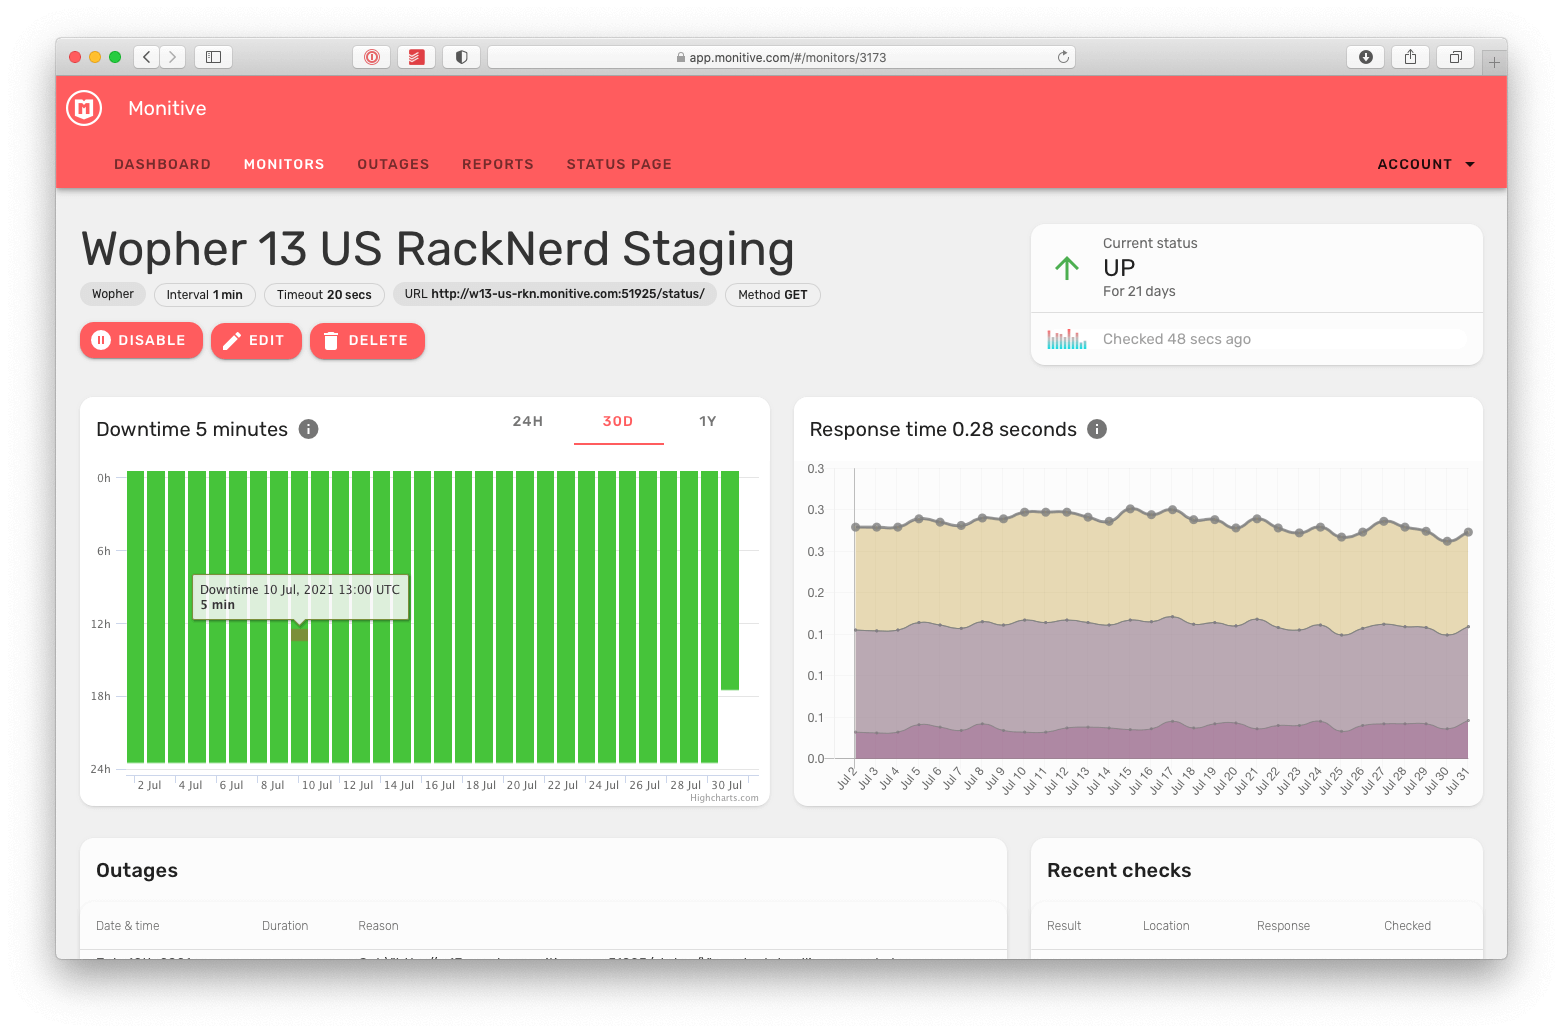Viewport: 1563px width, 1033px height.
Task: Open the Safari downloads button
Action: click(x=1366, y=57)
